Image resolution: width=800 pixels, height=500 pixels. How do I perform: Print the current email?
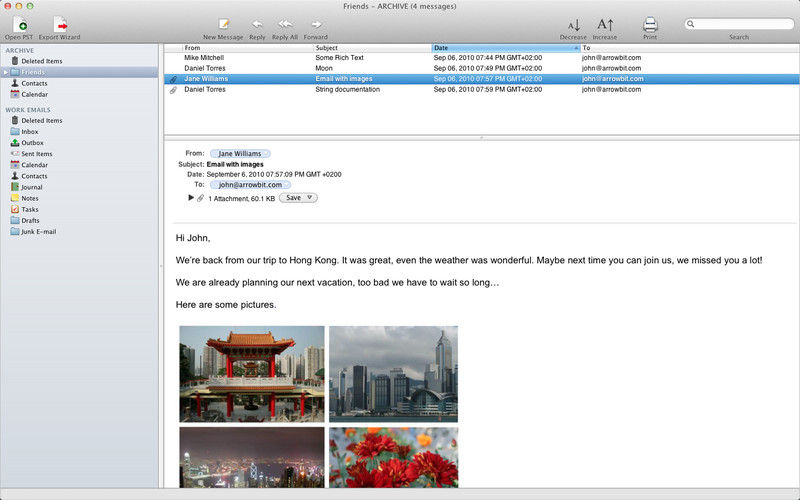tap(650, 24)
